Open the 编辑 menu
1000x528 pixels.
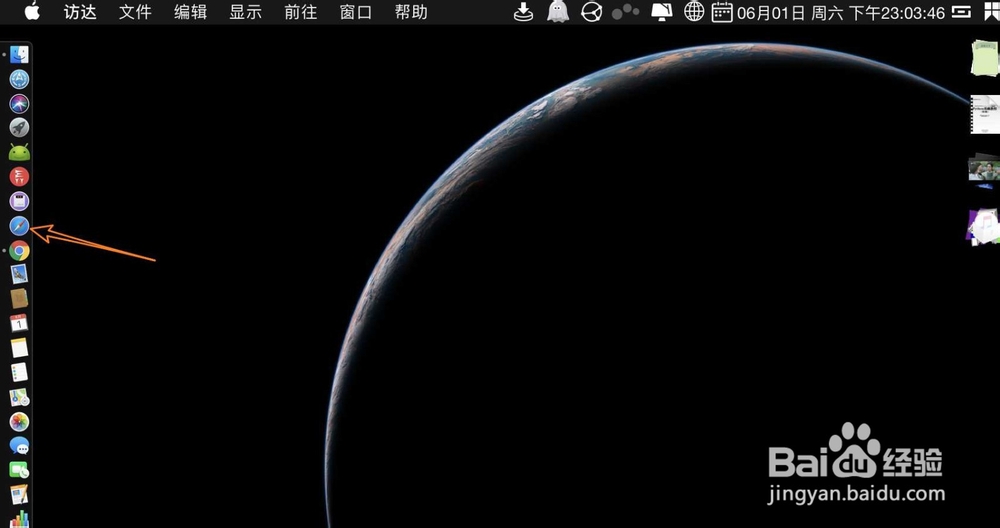tap(190, 12)
